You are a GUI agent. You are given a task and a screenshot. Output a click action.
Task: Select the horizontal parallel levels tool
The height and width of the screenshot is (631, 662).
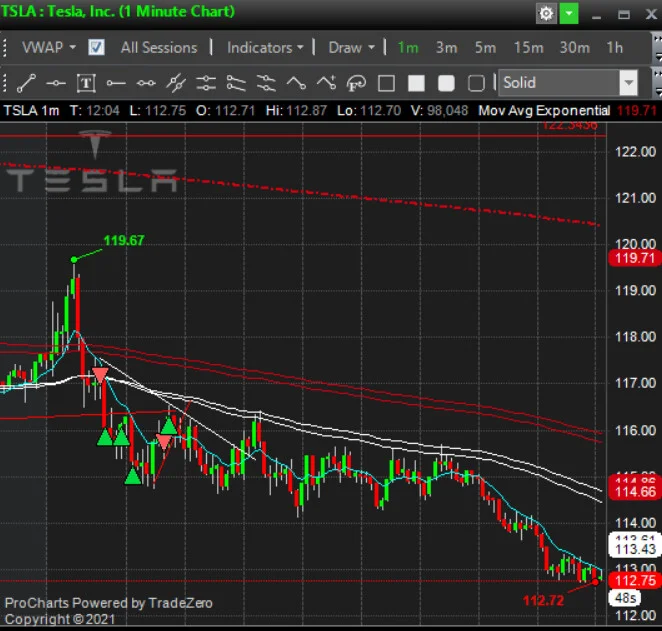pyautogui.click(x=206, y=83)
